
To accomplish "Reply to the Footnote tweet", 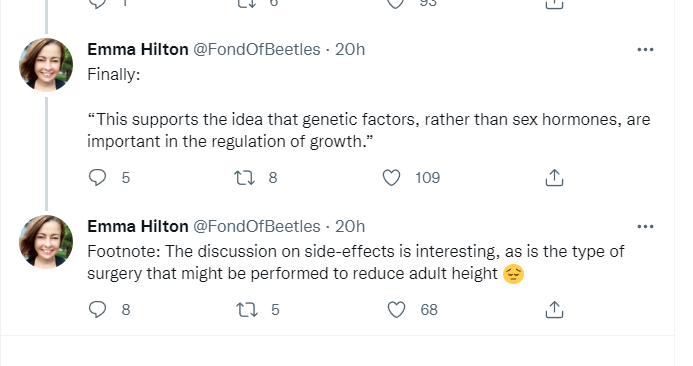I will [97, 309].
